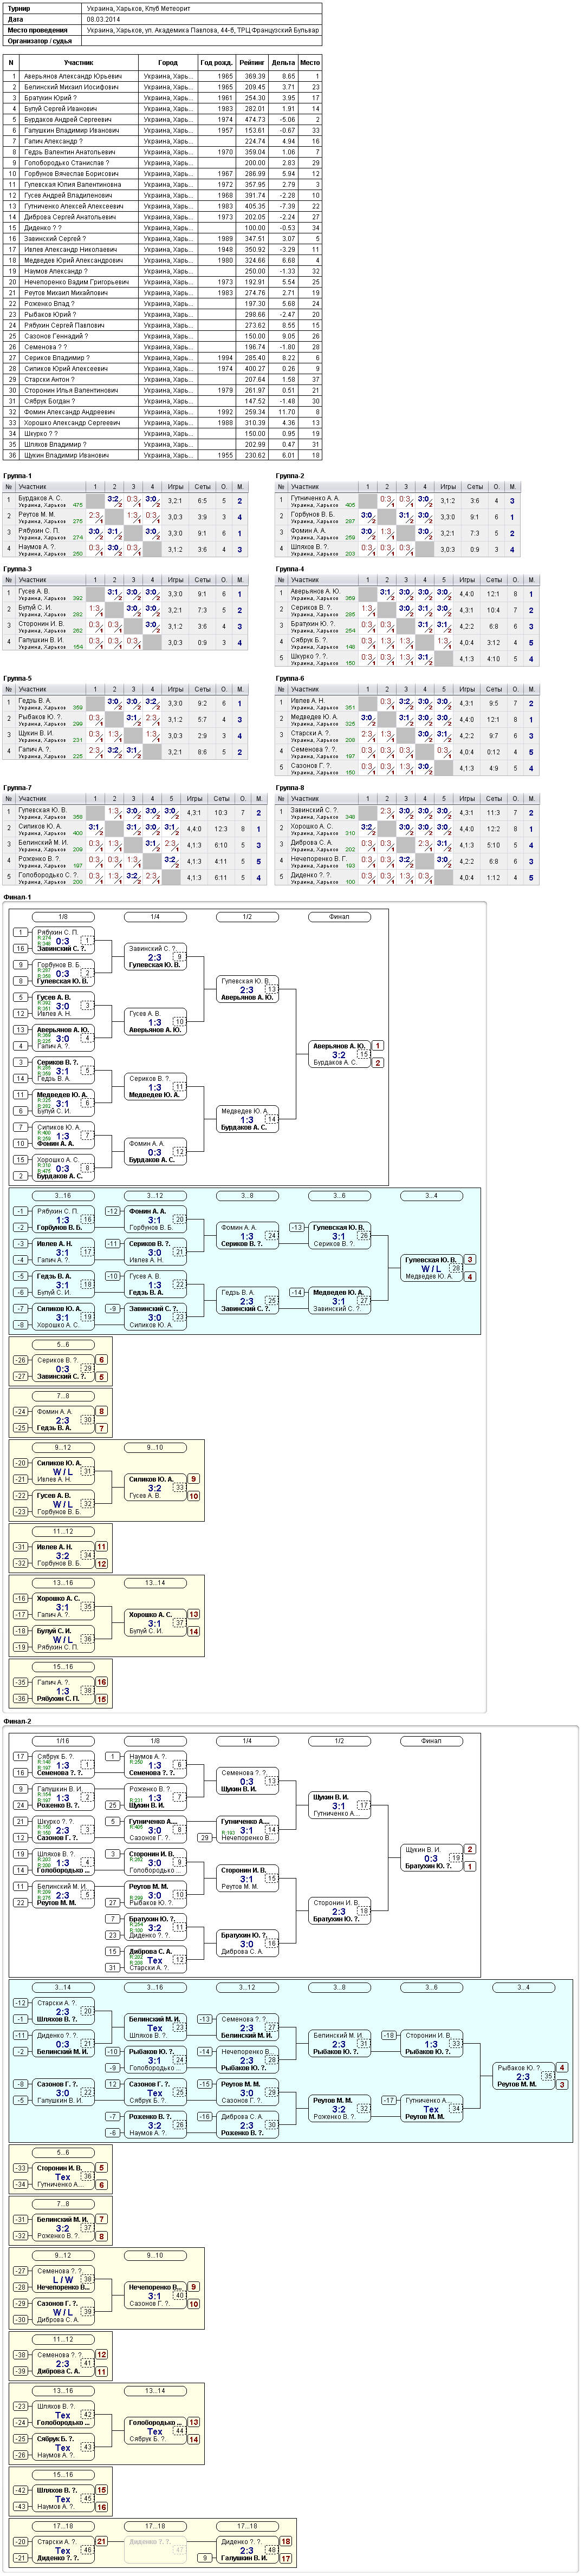Viewport: 584px width, 2576px height.
Task: Open participant Белинский Михаил Иосифович
Action: 71,87
